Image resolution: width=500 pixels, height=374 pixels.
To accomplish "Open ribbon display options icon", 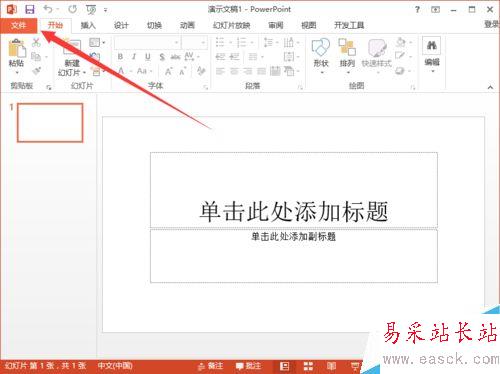I will tap(436, 10).
